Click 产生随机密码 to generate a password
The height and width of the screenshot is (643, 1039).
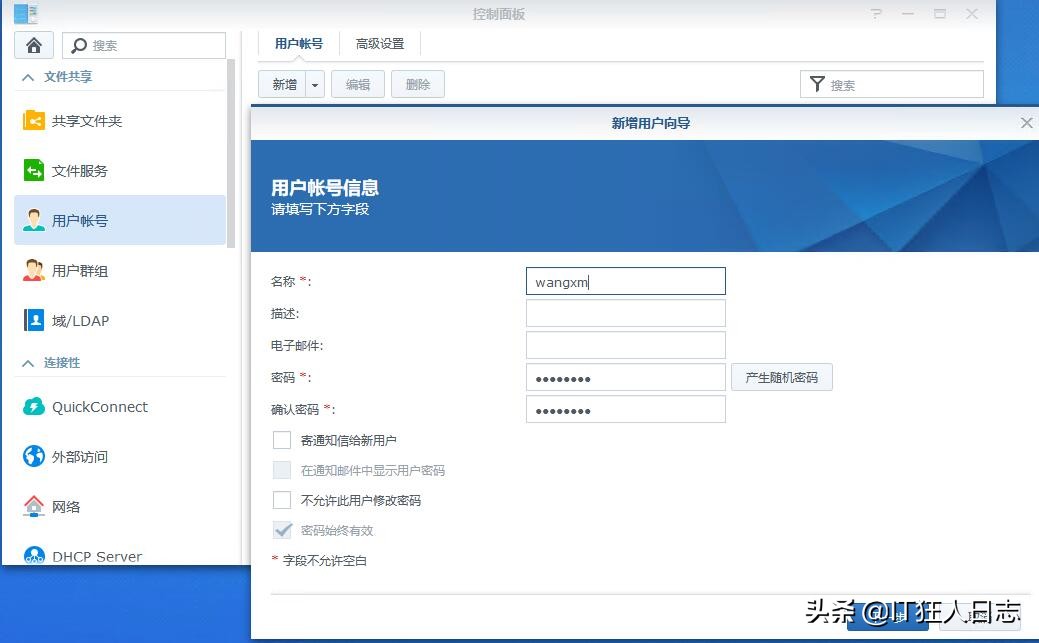tap(782, 377)
